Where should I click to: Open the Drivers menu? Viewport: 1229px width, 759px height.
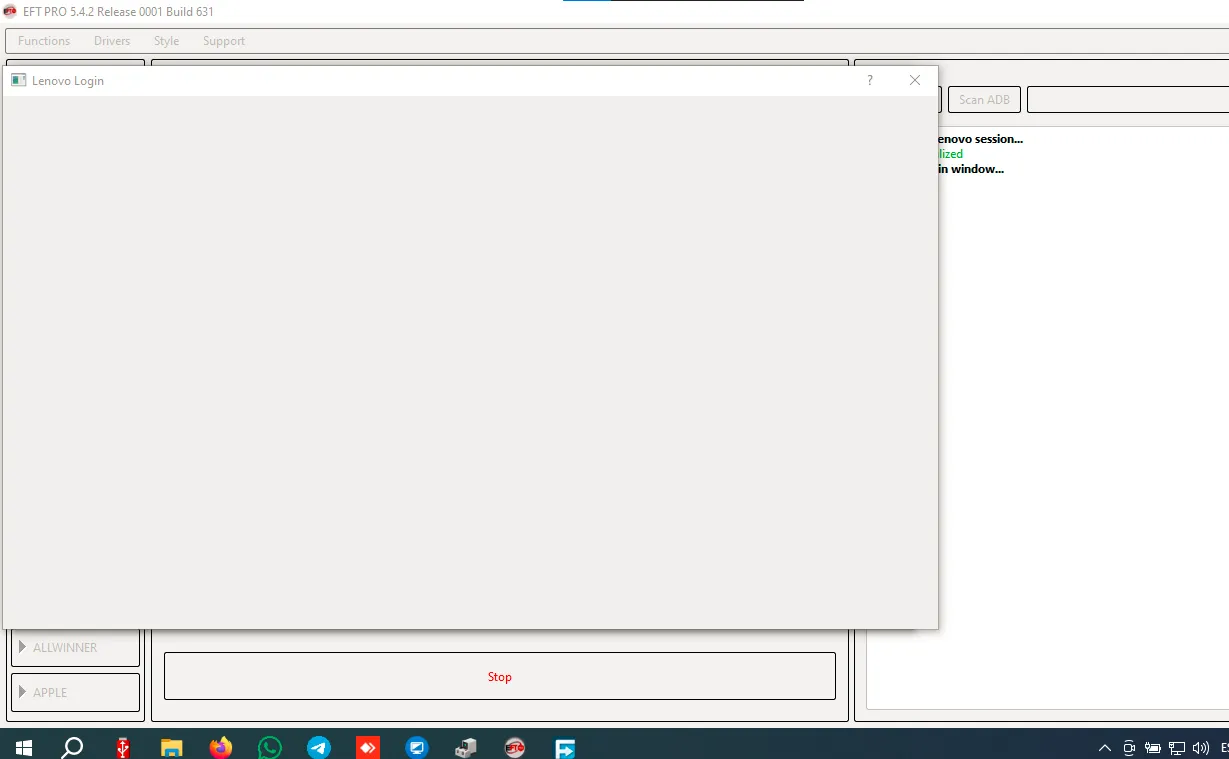point(112,41)
